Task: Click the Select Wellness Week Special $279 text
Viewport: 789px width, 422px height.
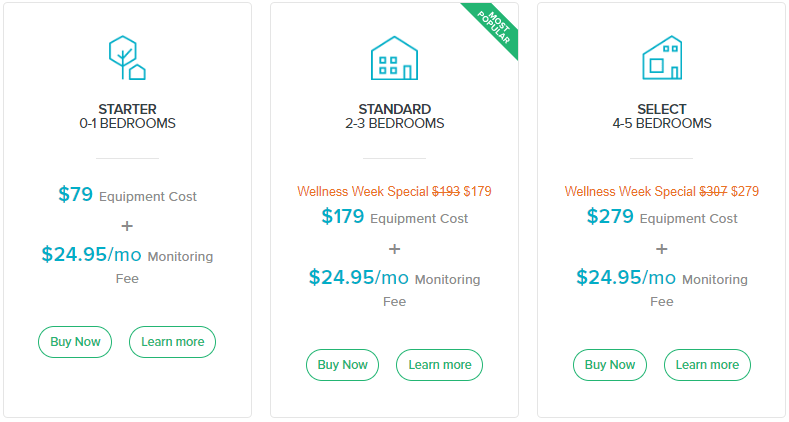Action: [x=662, y=191]
